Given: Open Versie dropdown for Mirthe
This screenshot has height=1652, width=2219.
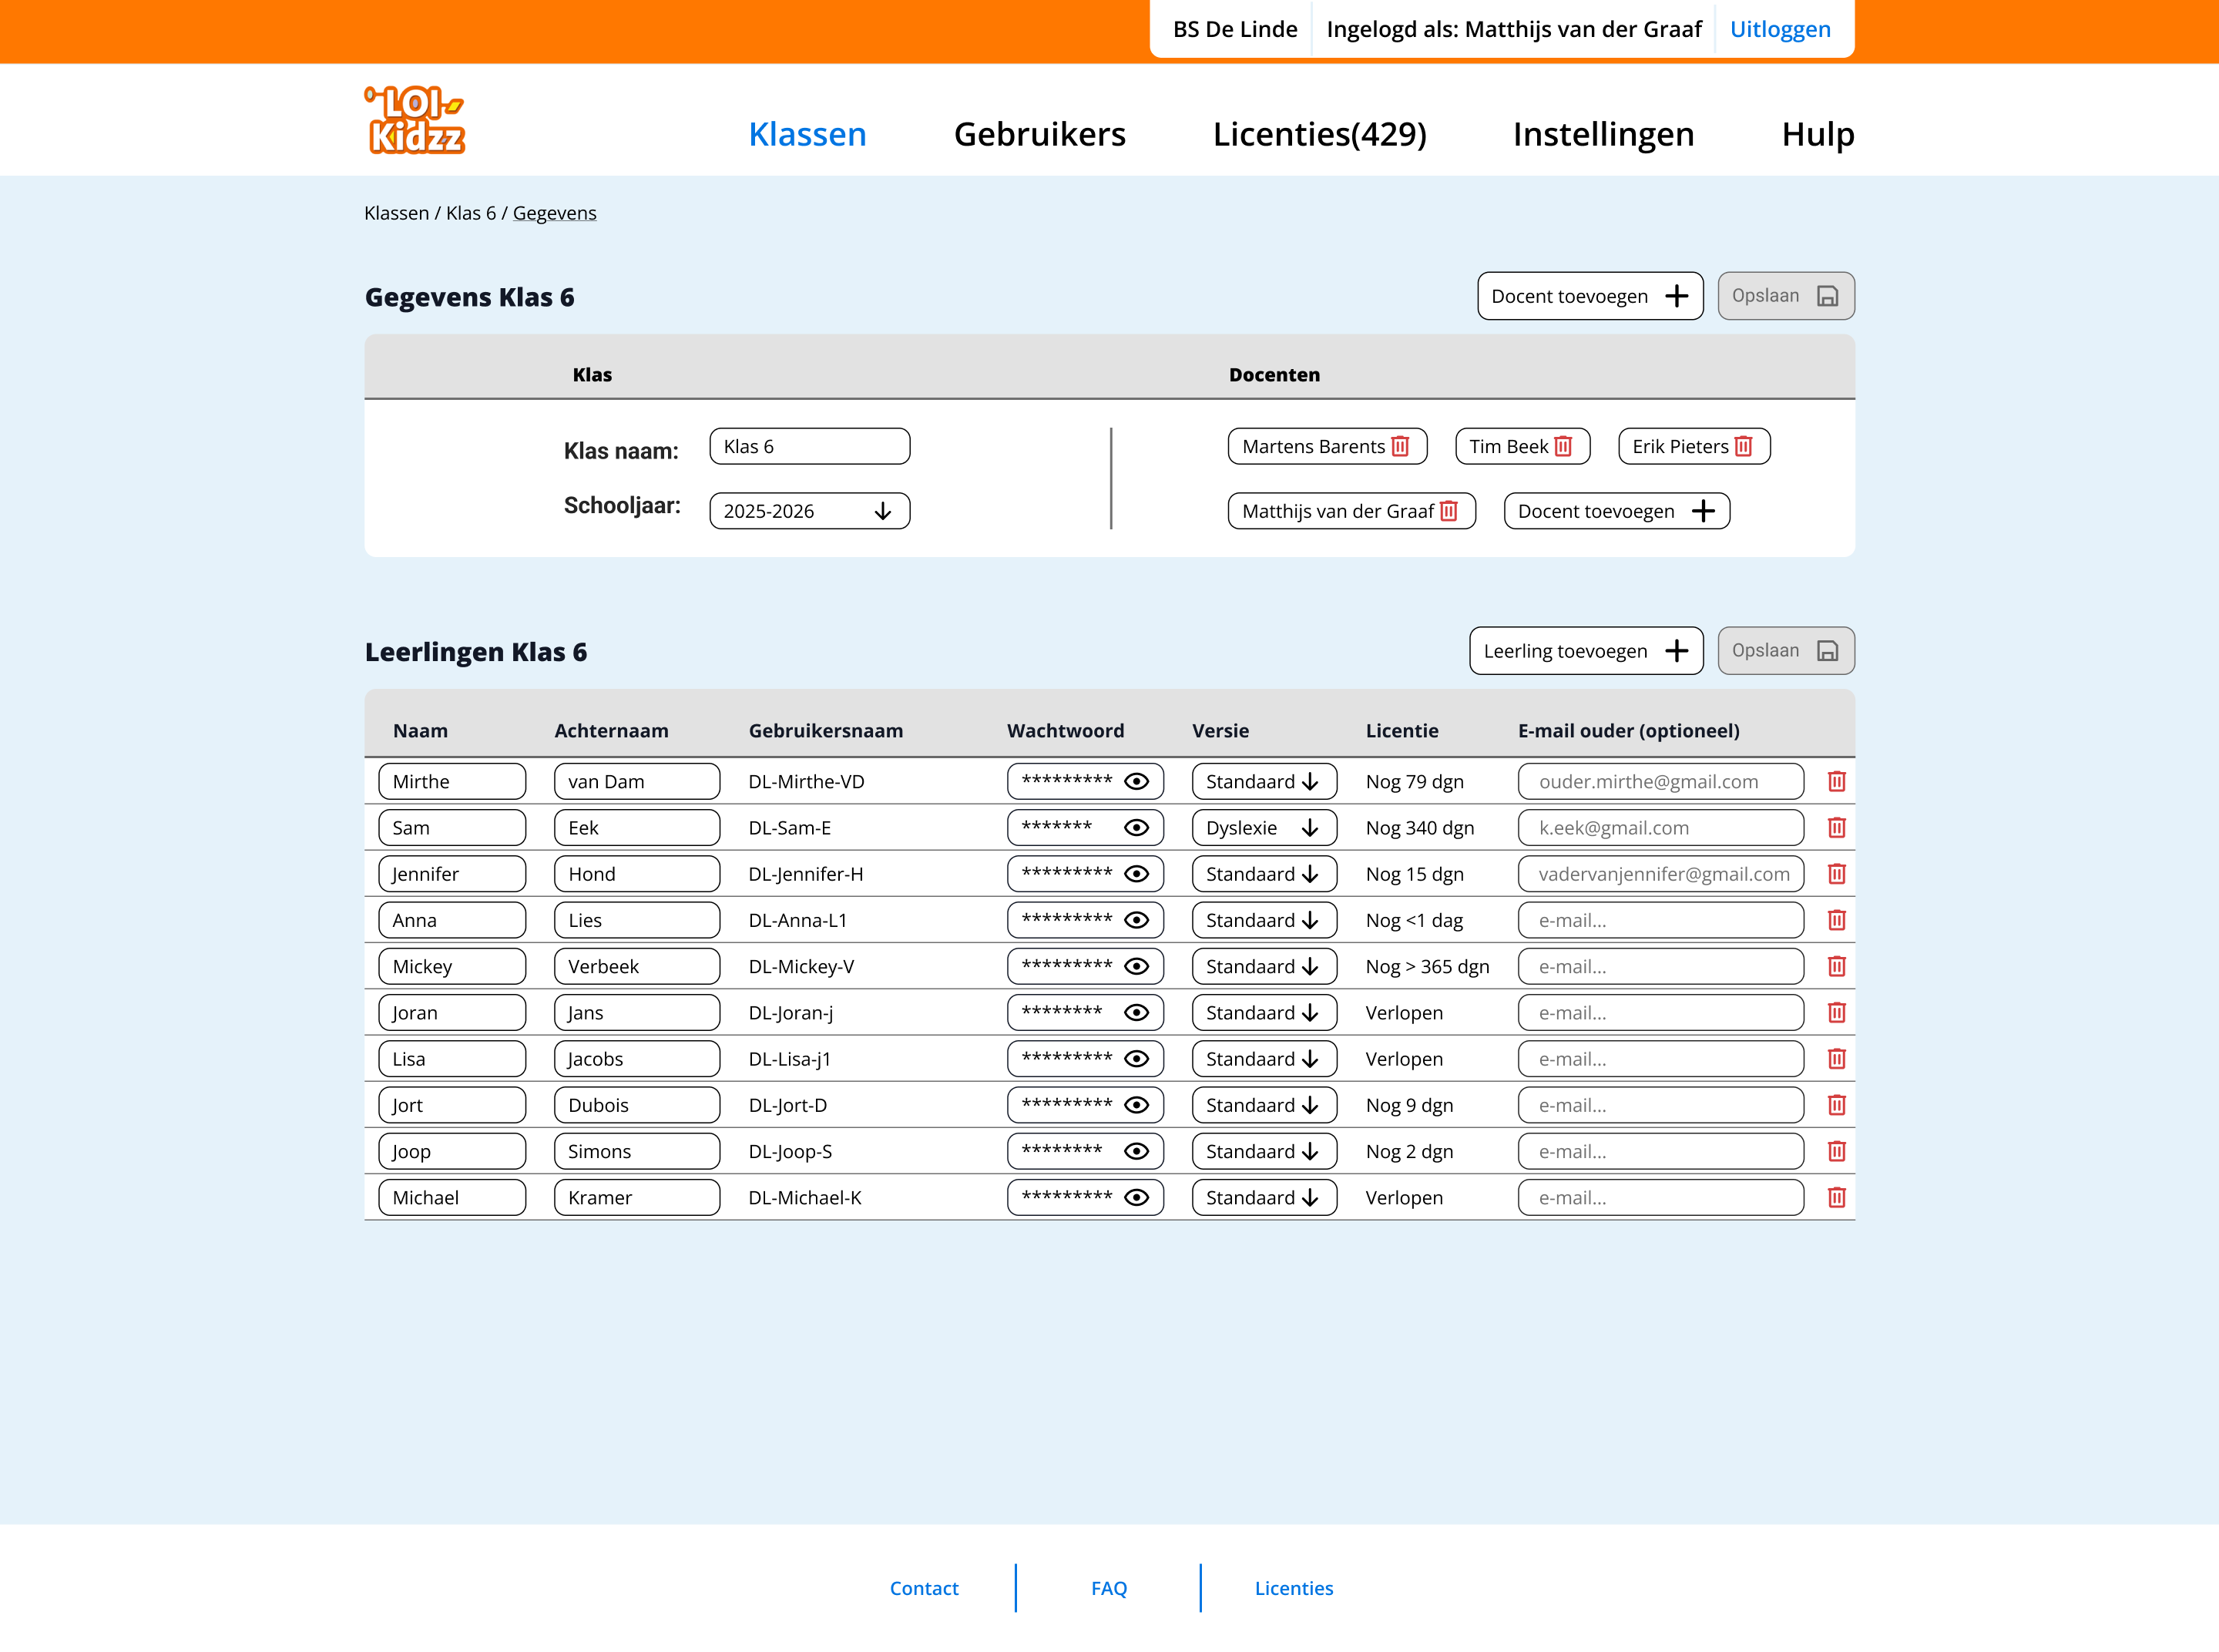Looking at the screenshot, I should [x=1264, y=781].
